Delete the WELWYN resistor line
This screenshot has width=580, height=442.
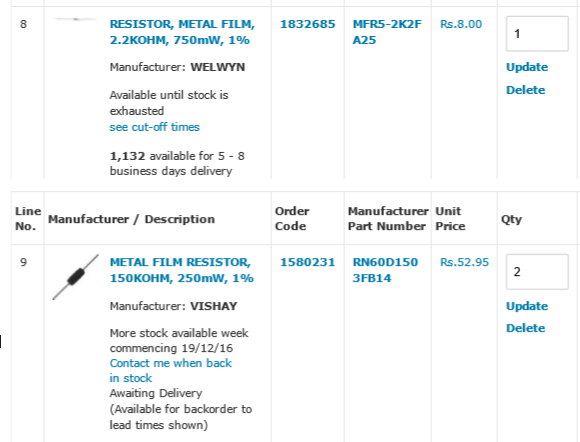tap(525, 90)
